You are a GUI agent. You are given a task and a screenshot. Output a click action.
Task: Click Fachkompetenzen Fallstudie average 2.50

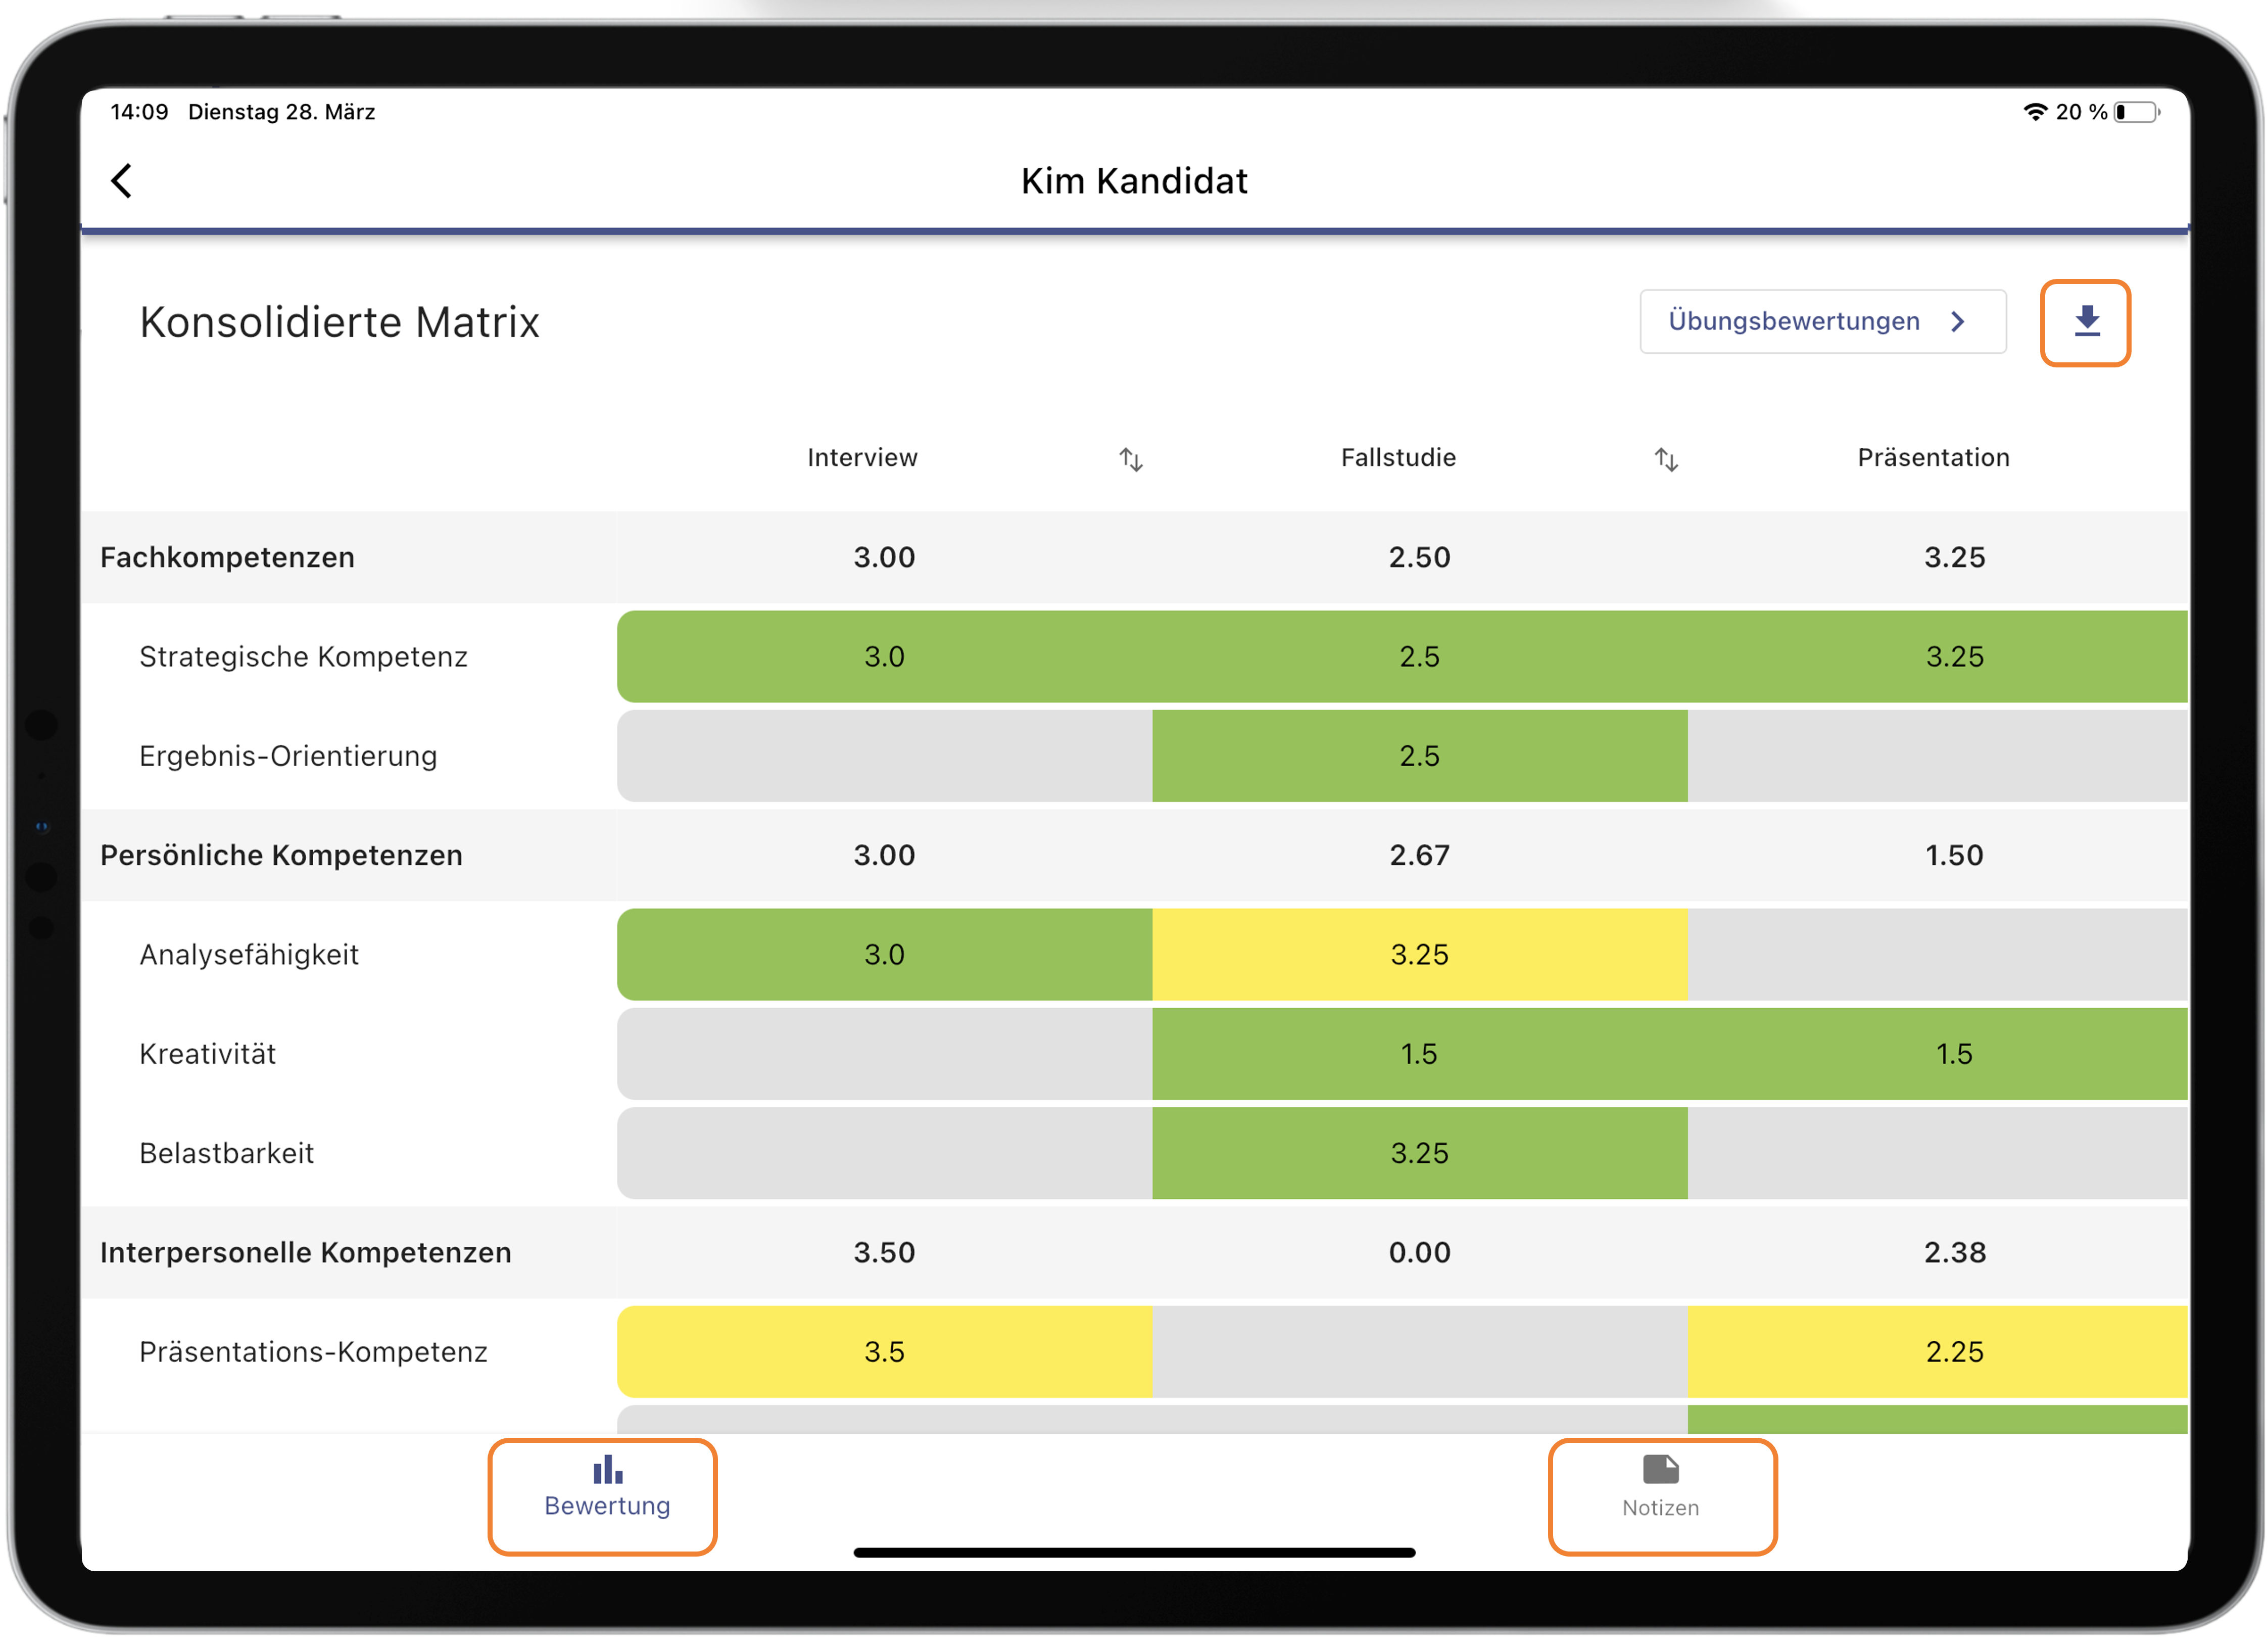(1419, 557)
